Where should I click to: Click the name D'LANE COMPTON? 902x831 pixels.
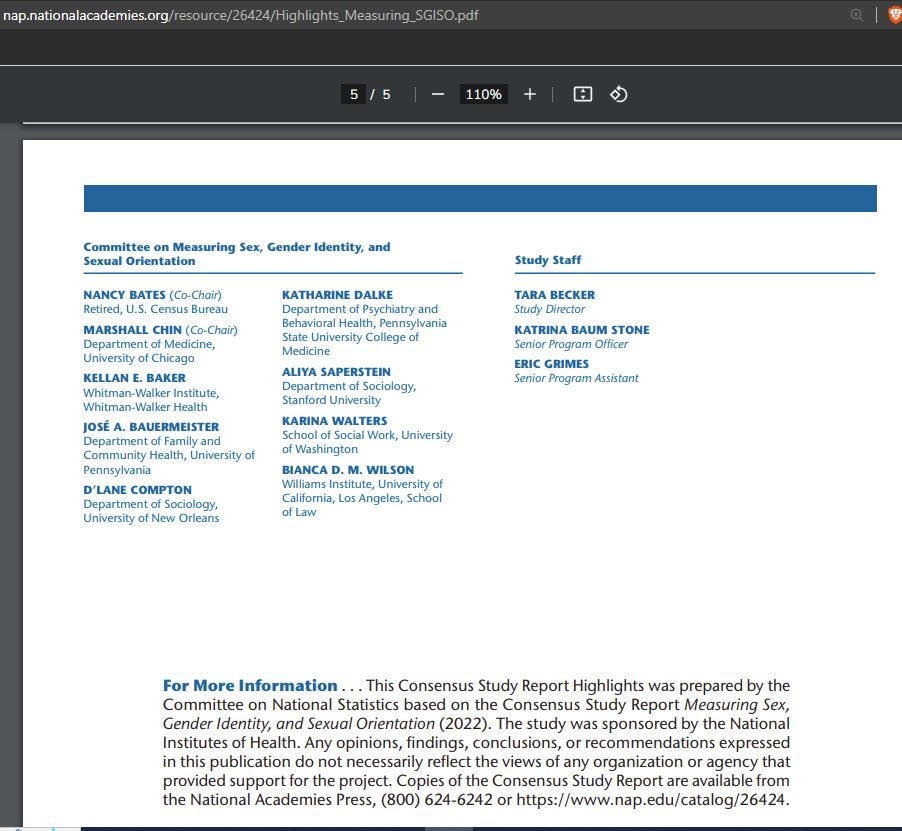(137, 490)
